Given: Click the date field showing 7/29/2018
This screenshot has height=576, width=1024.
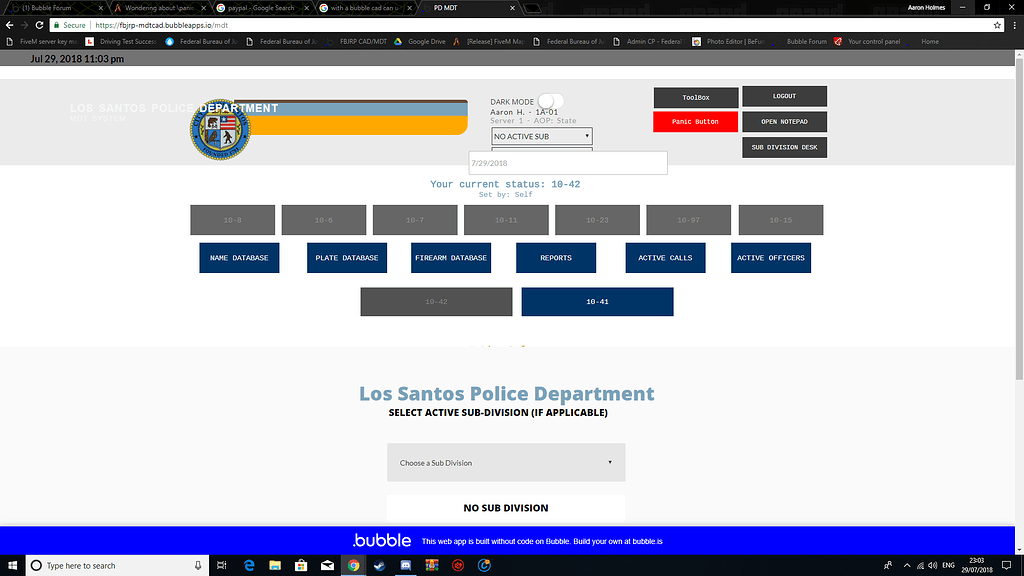Looking at the screenshot, I should (568, 162).
